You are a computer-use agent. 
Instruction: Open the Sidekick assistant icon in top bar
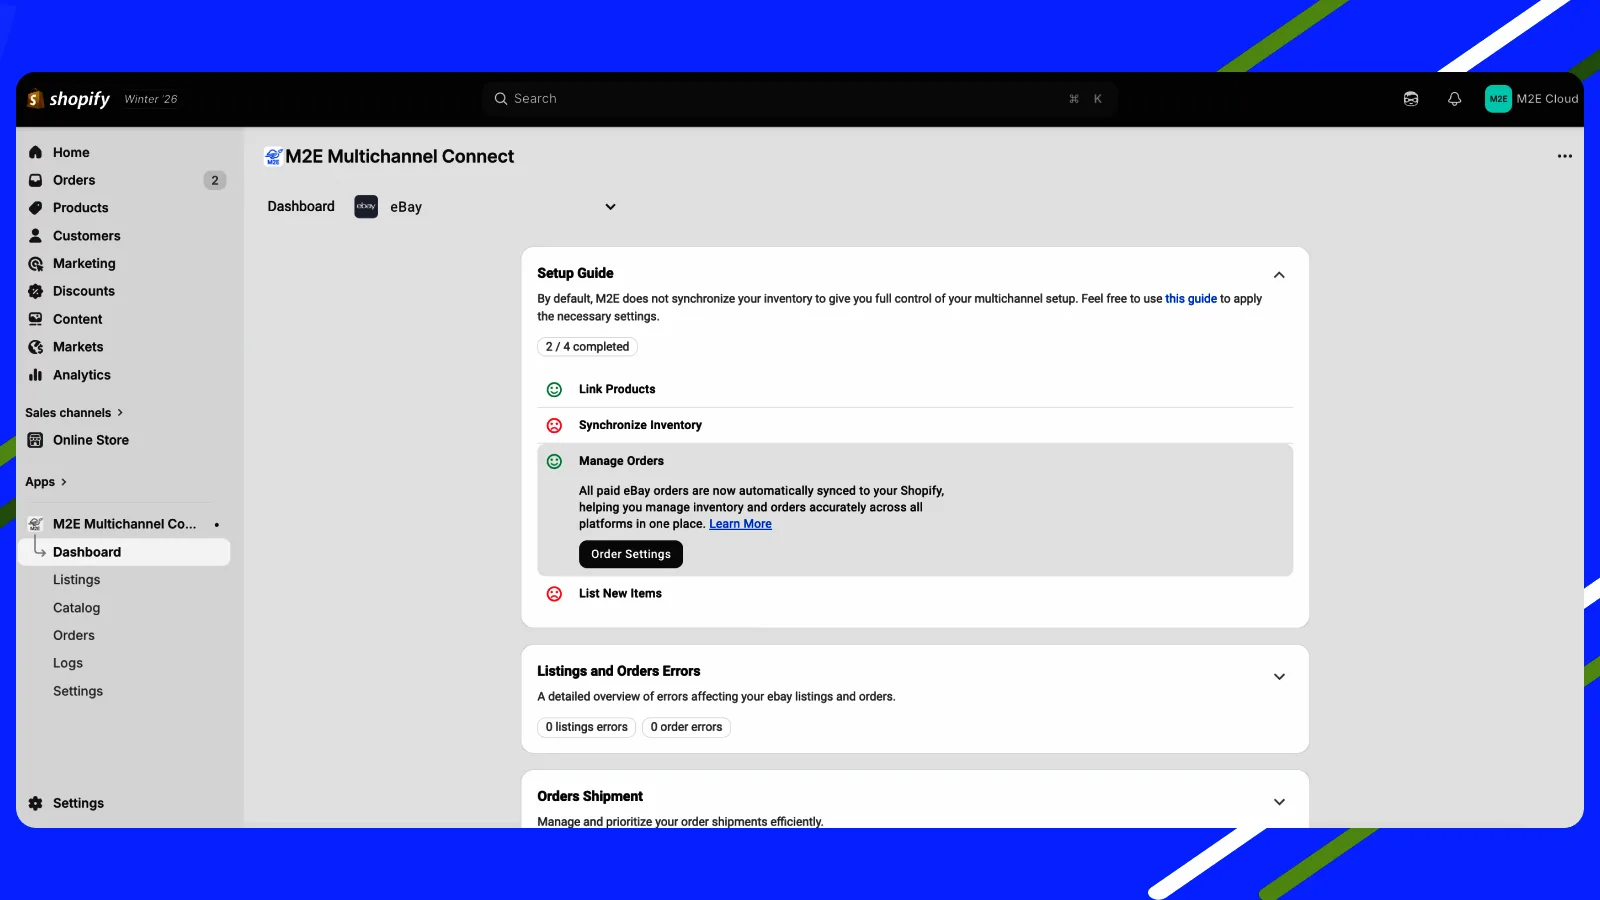(1411, 99)
